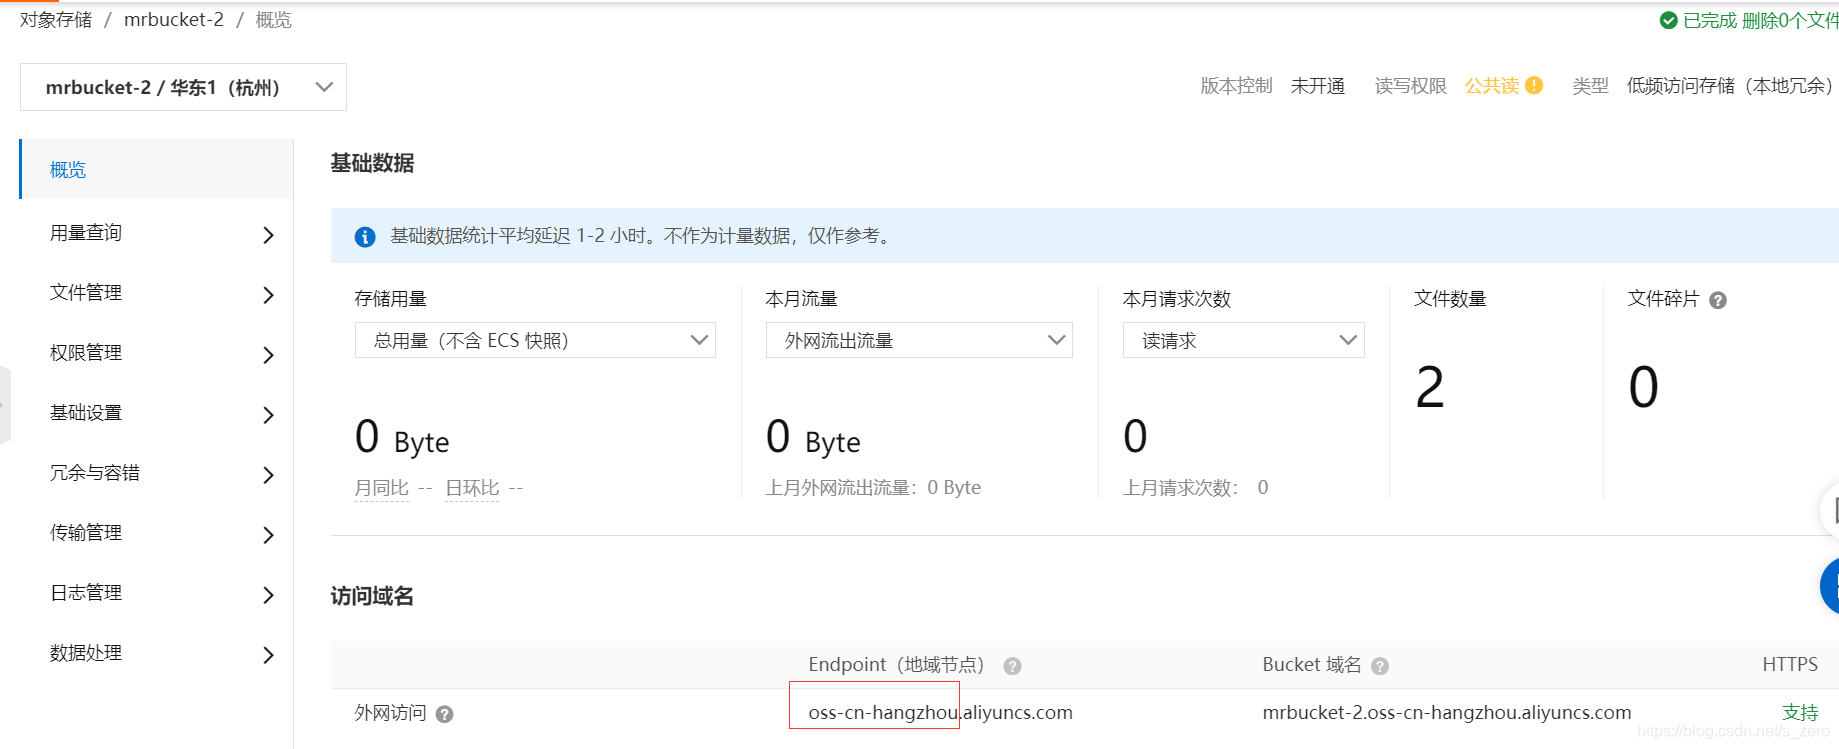Expand the 日志管理 sidebar section
This screenshot has width=1839, height=749.
click(x=156, y=594)
